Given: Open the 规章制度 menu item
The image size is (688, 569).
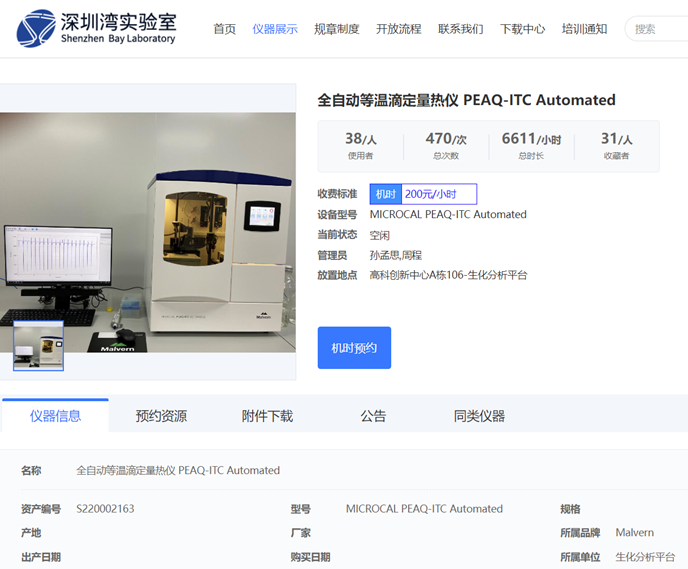Looking at the screenshot, I should click(337, 29).
